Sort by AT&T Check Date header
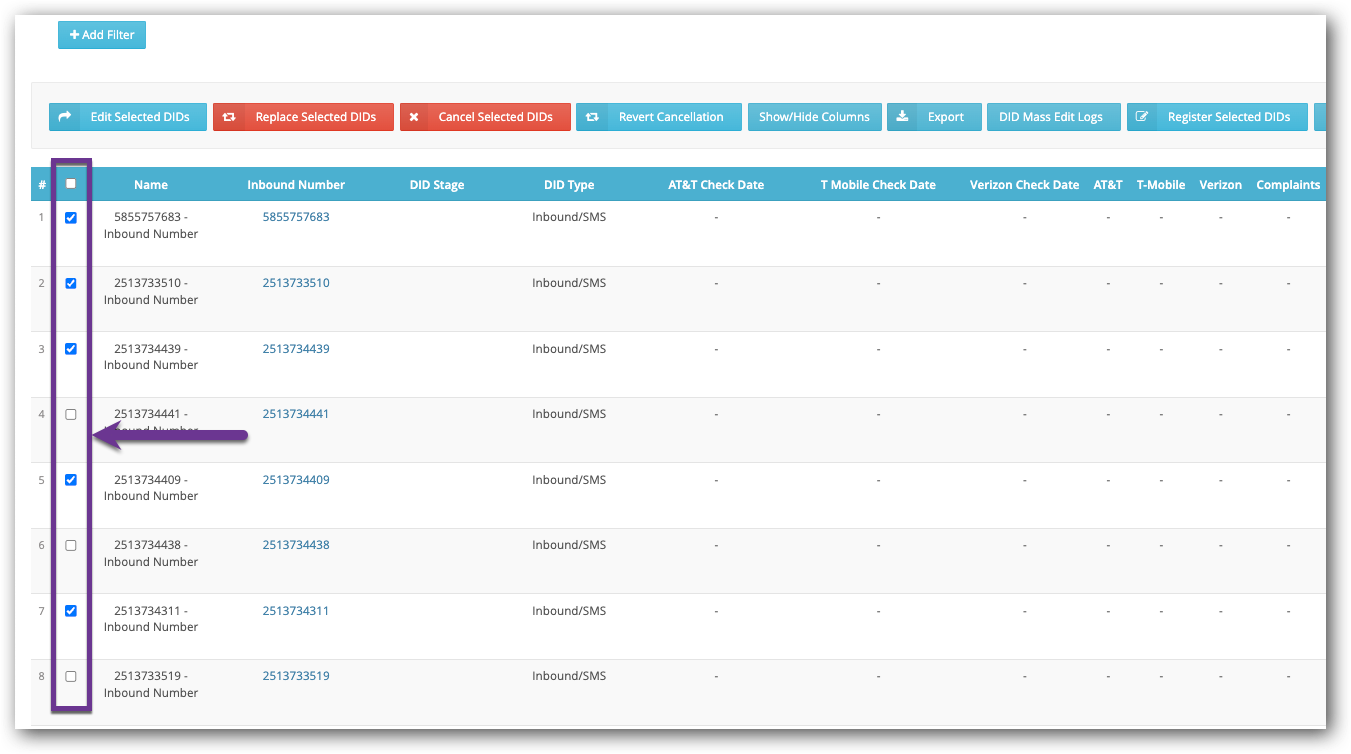1351x754 pixels. pyautogui.click(x=716, y=185)
